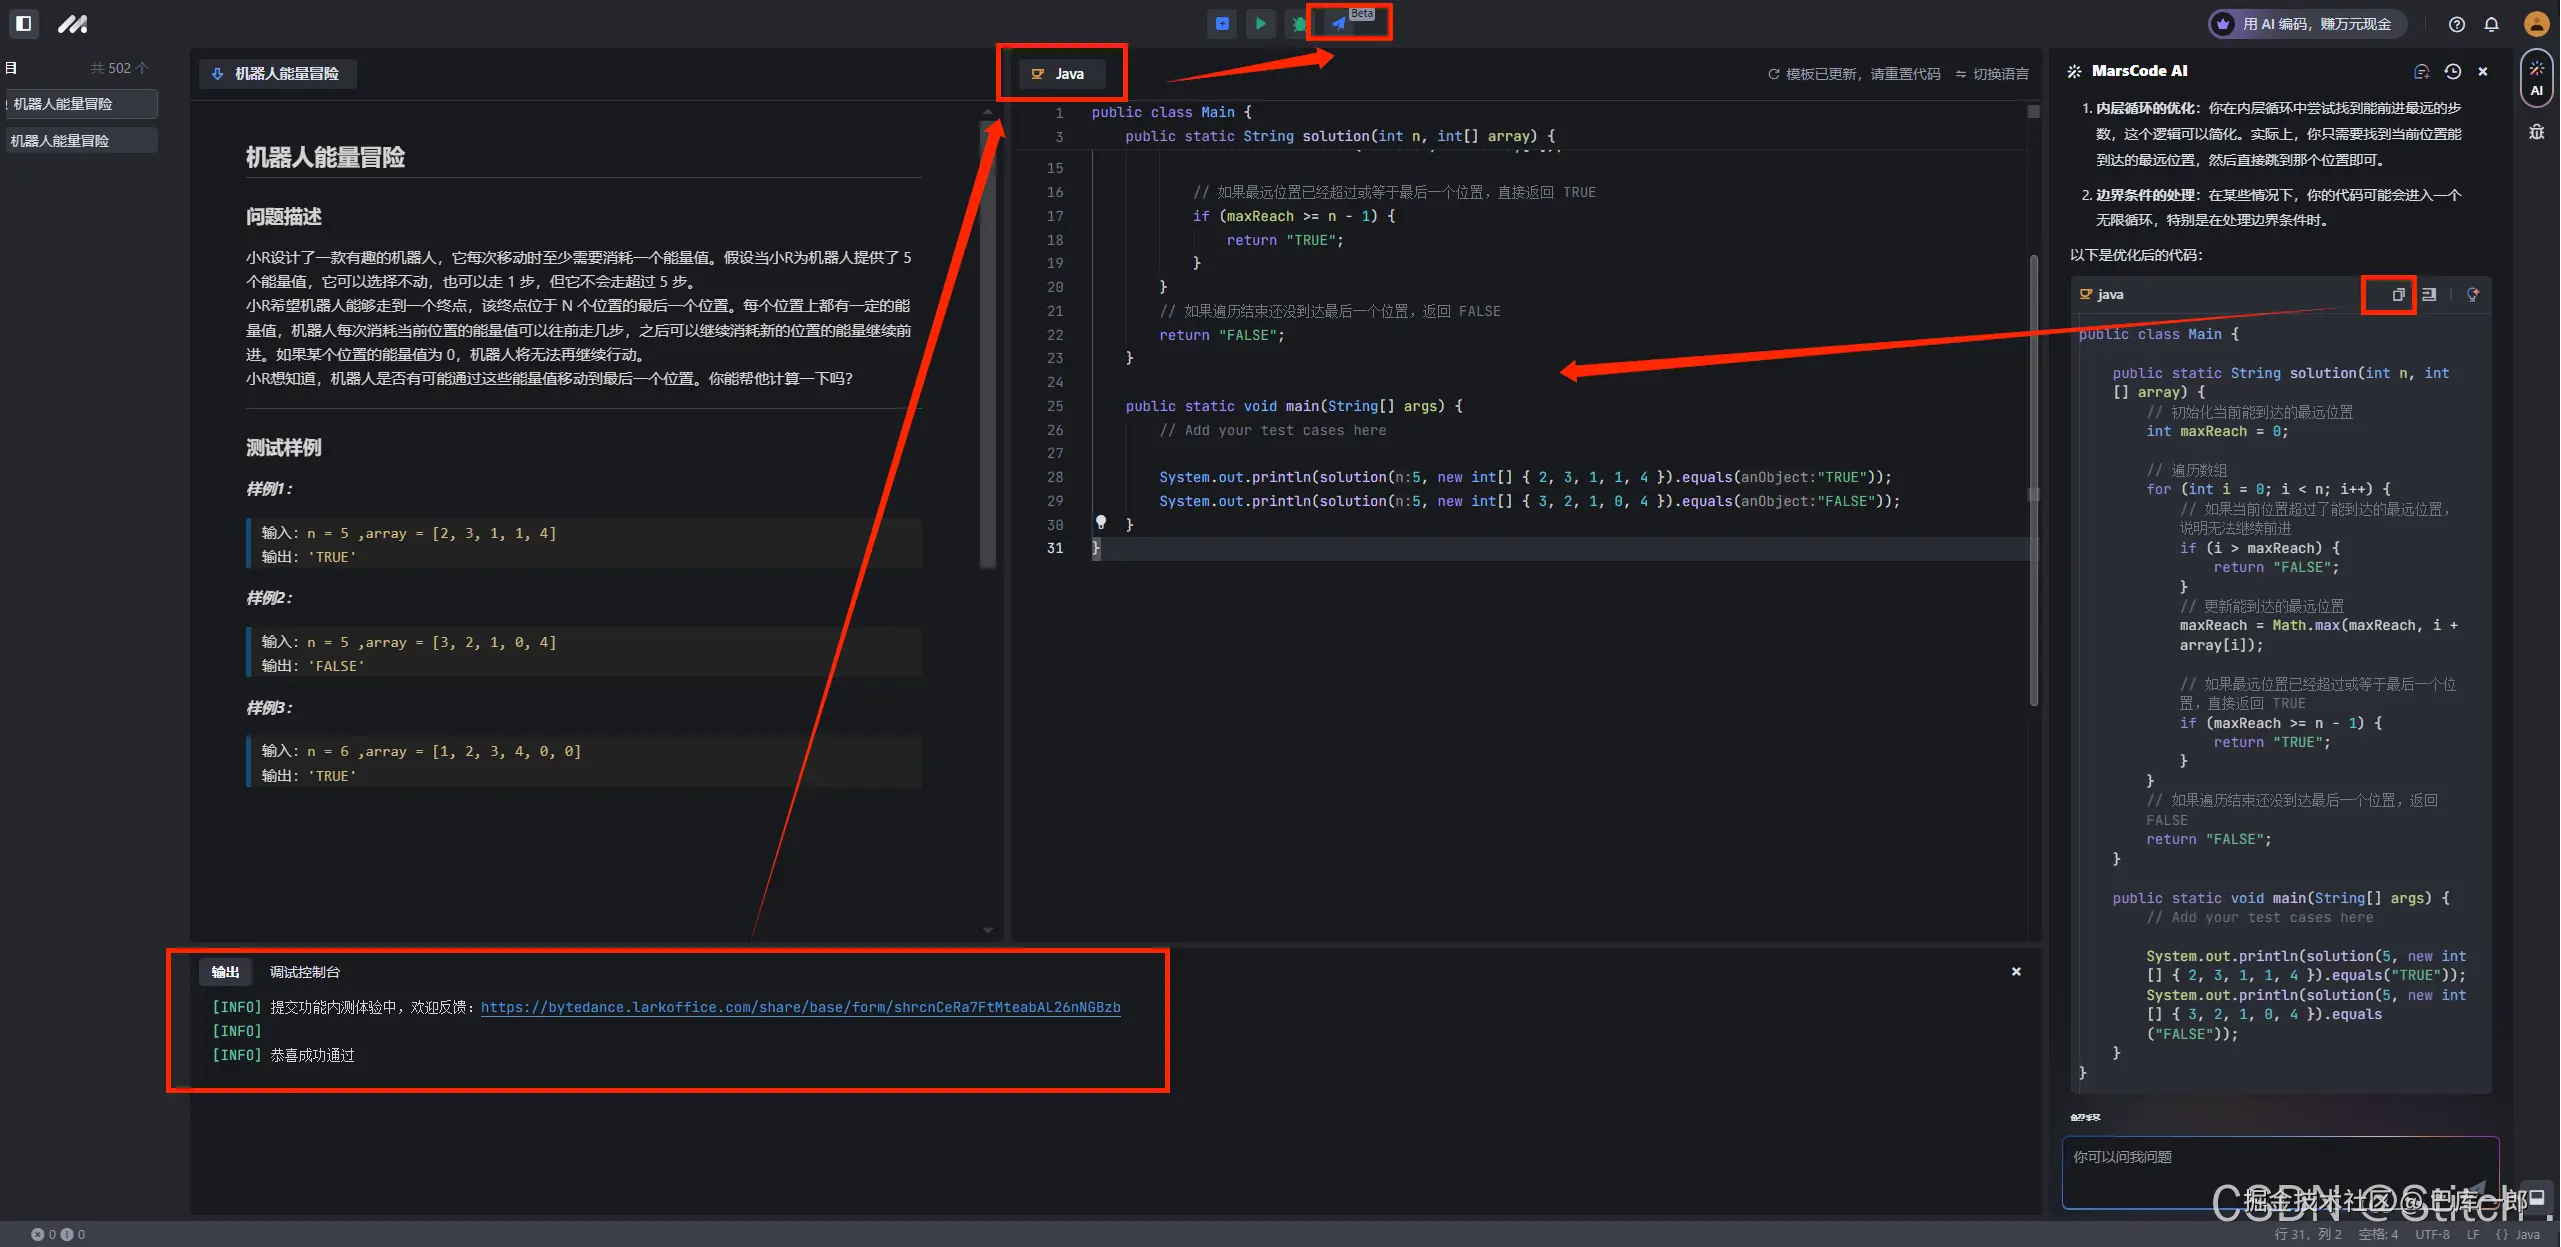The image size is (2561, 1247).
Task: Switch to 调试控制台 debug console tab
Action: click(x=304, y=972)
